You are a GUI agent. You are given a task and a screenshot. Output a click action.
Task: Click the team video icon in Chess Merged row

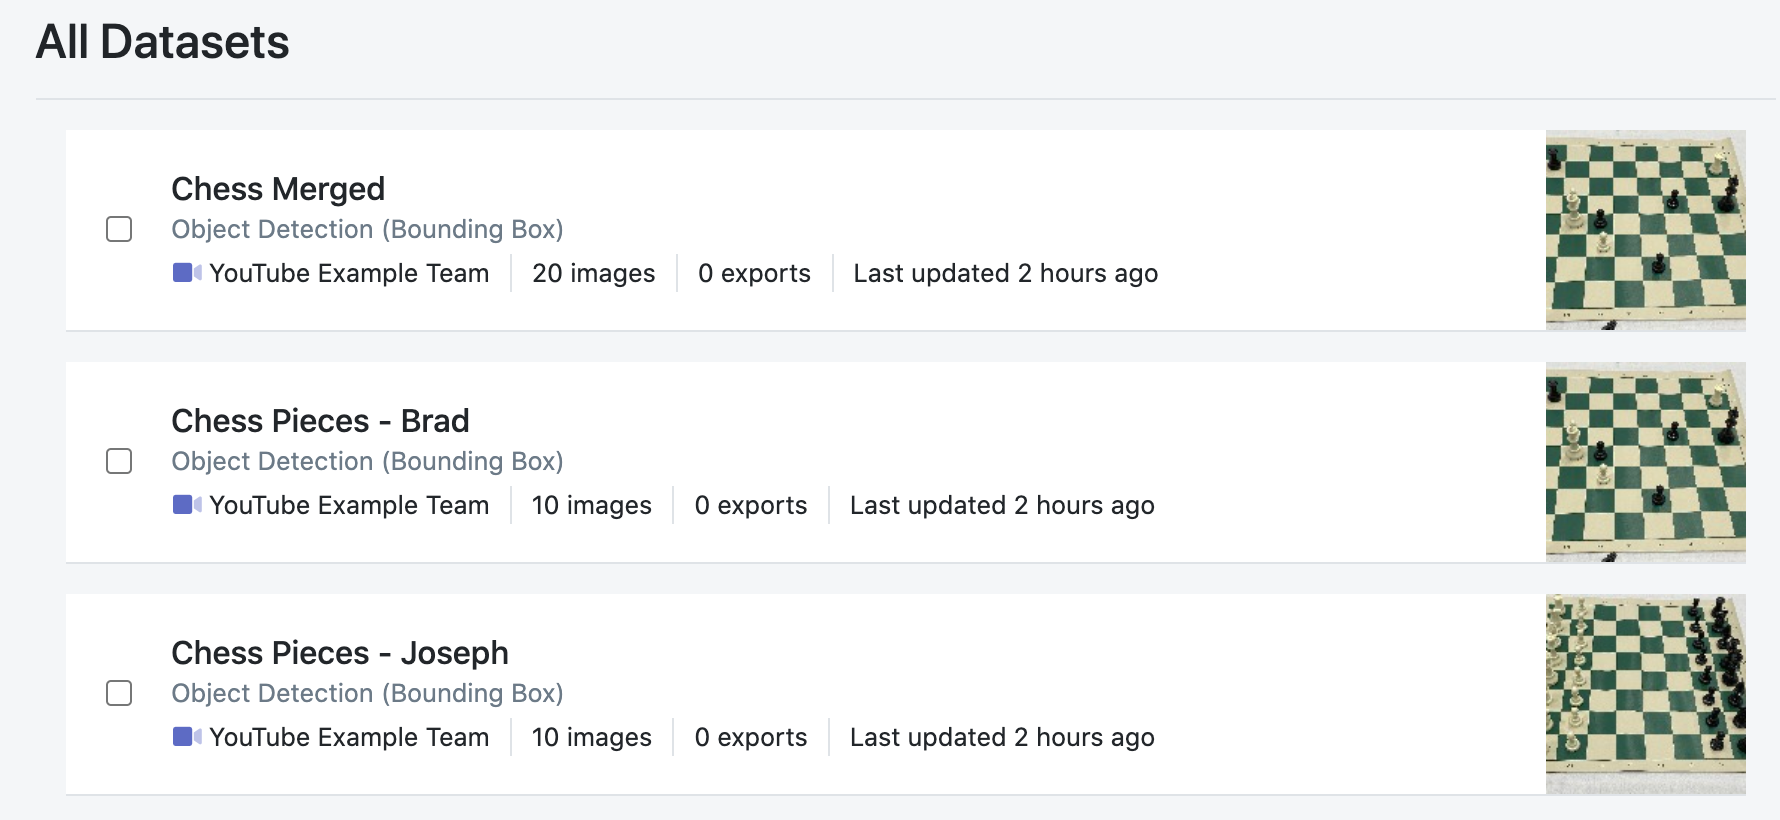point(187,272)
